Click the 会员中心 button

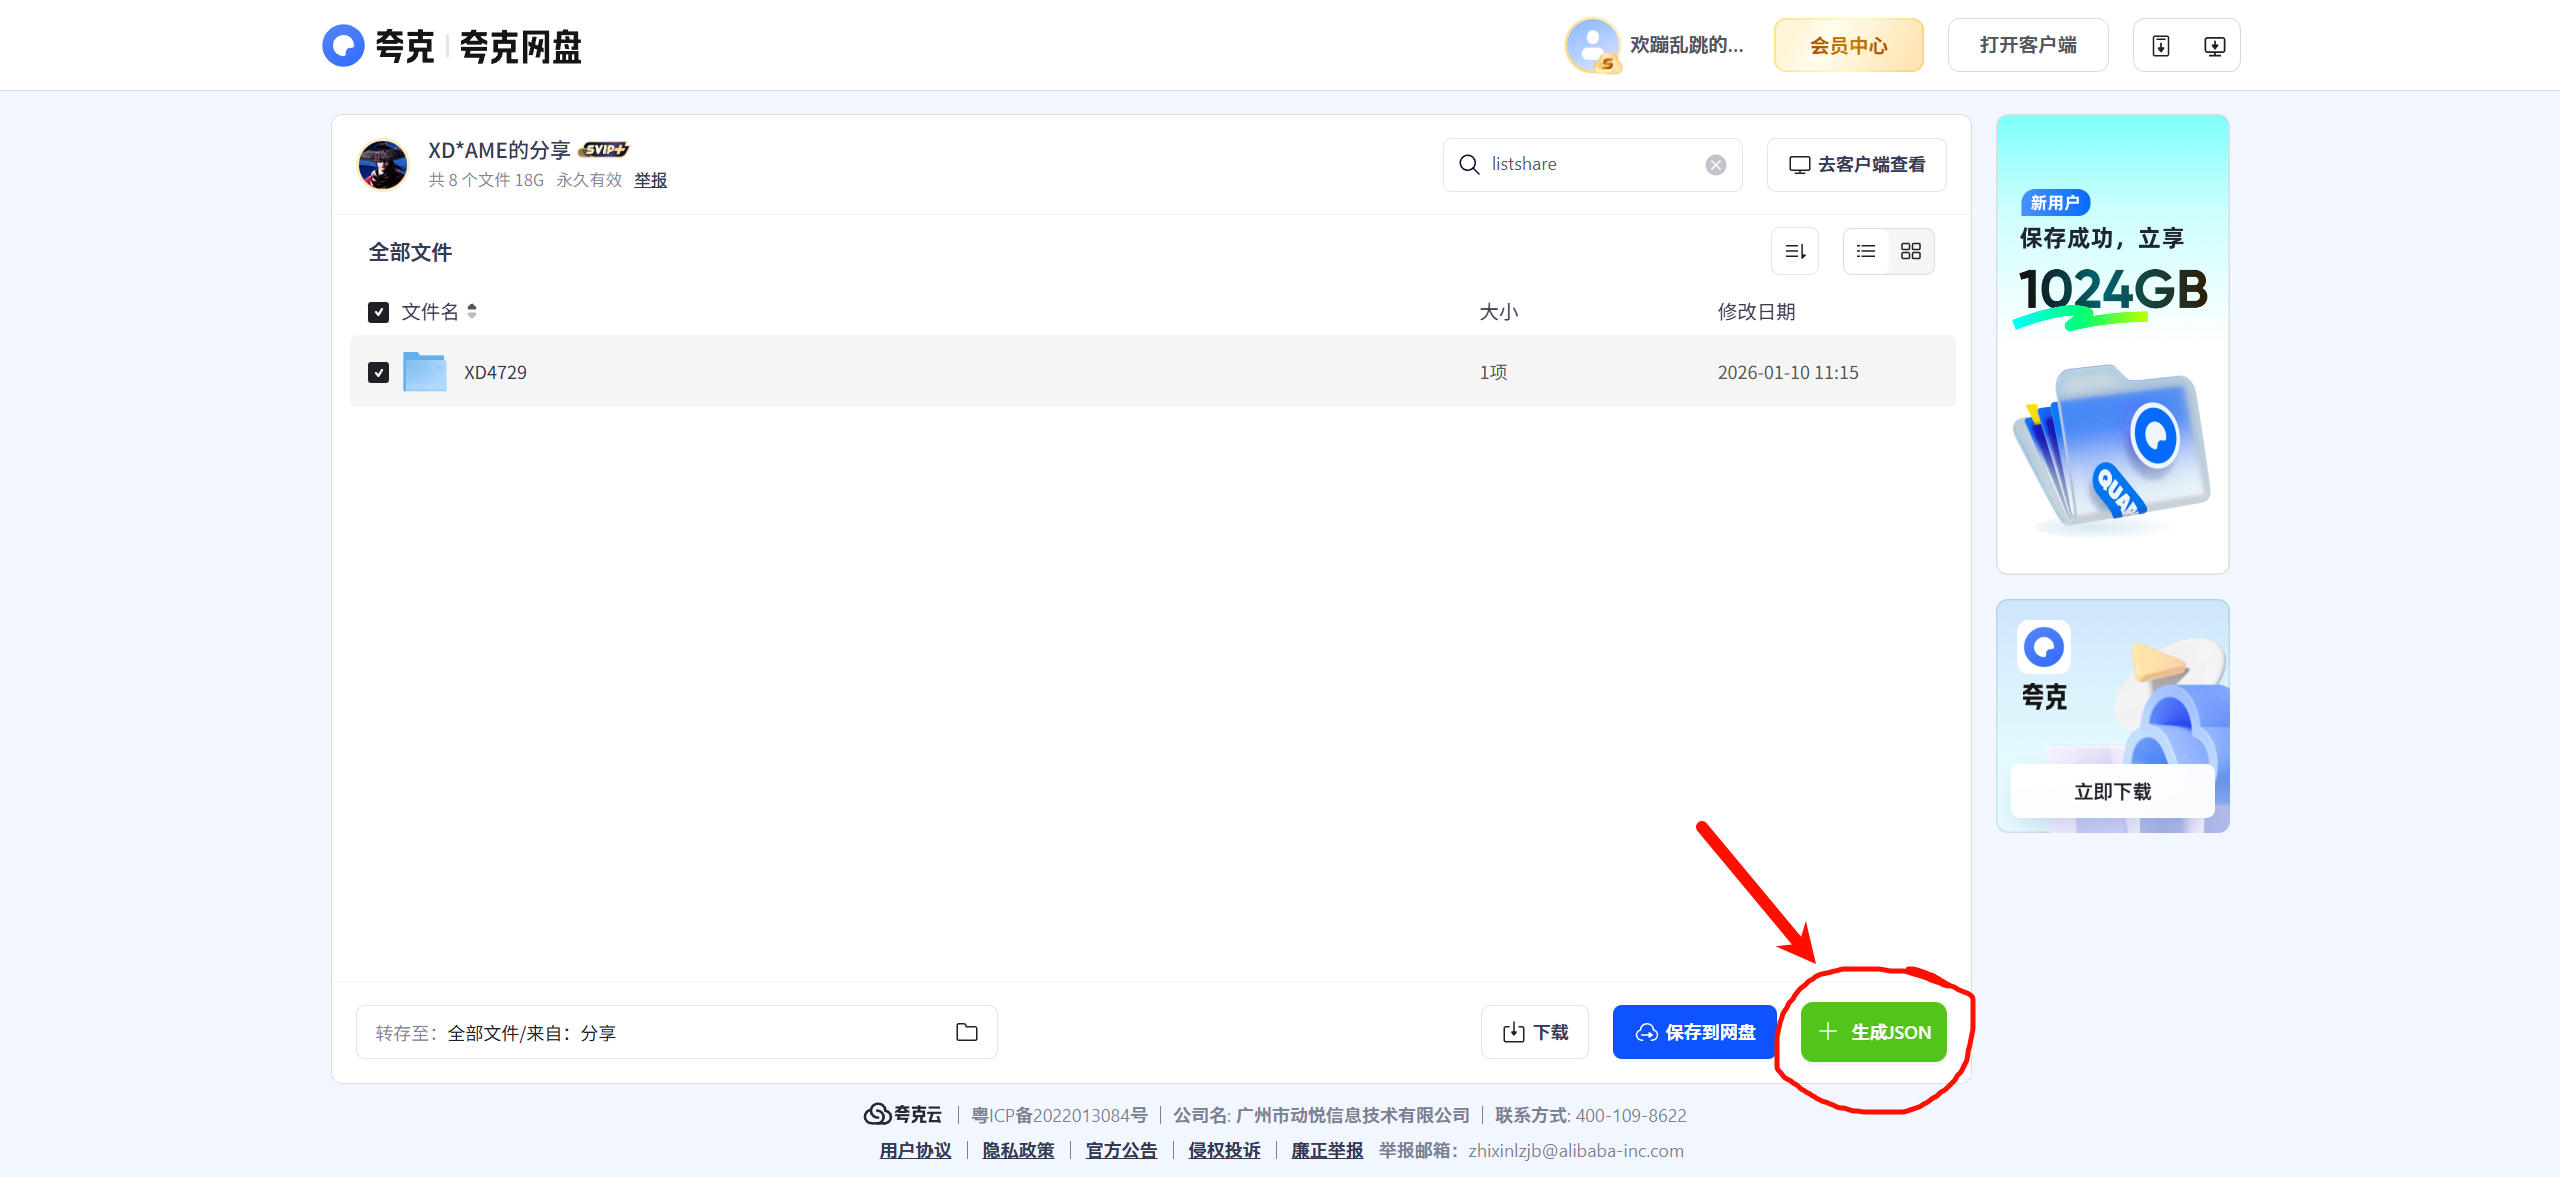1848,46
